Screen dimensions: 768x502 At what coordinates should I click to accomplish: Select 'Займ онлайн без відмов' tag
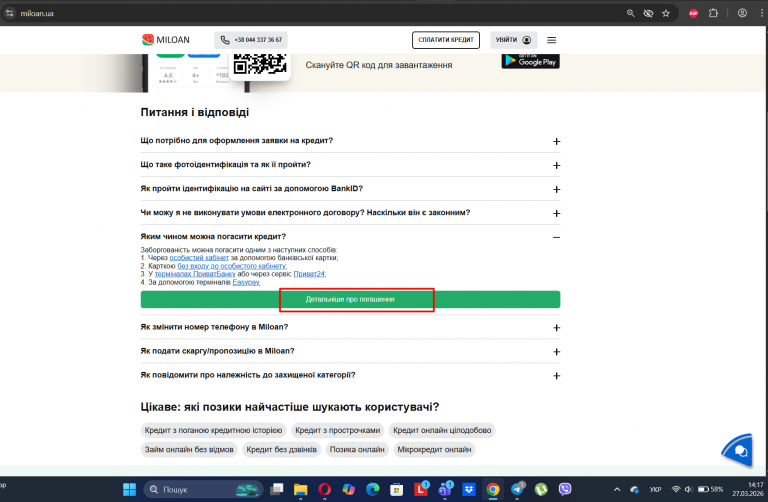189,449
